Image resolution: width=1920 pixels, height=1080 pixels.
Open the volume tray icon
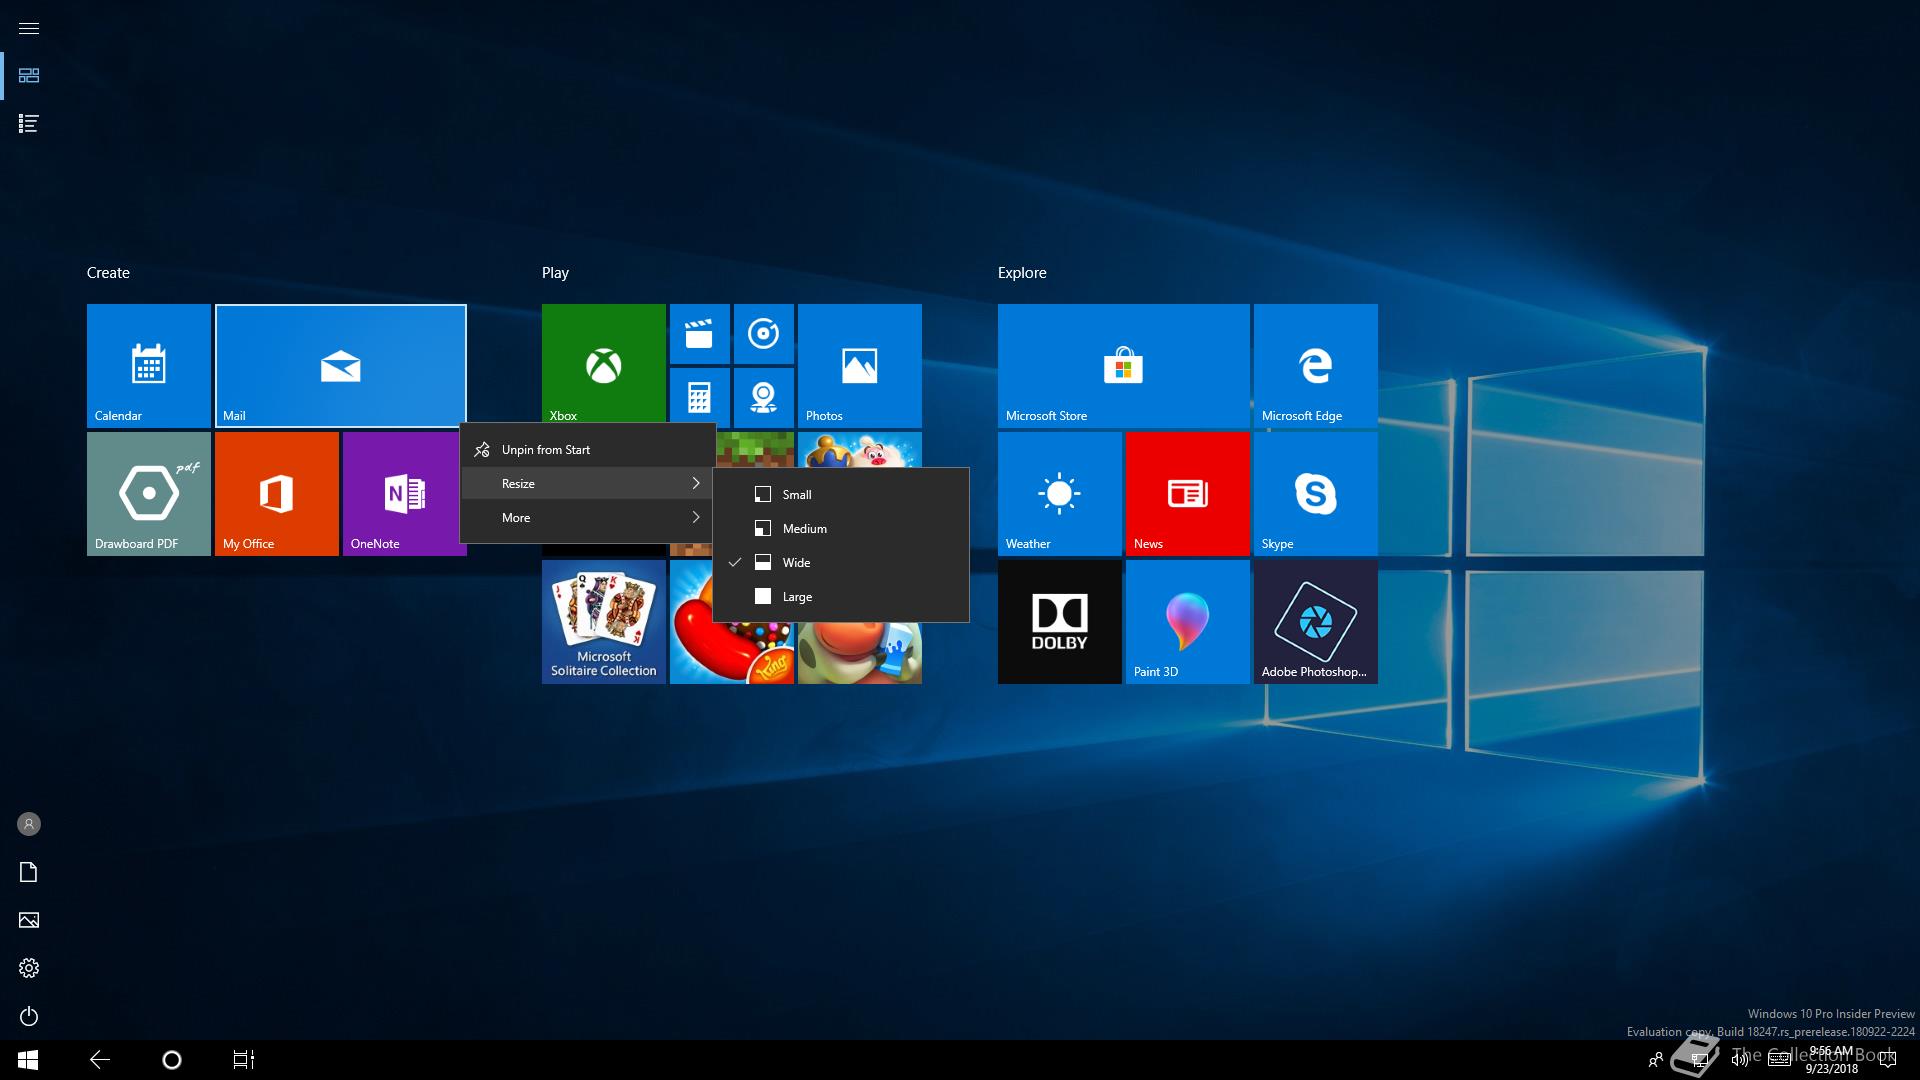click(x=1740, y=1060)
